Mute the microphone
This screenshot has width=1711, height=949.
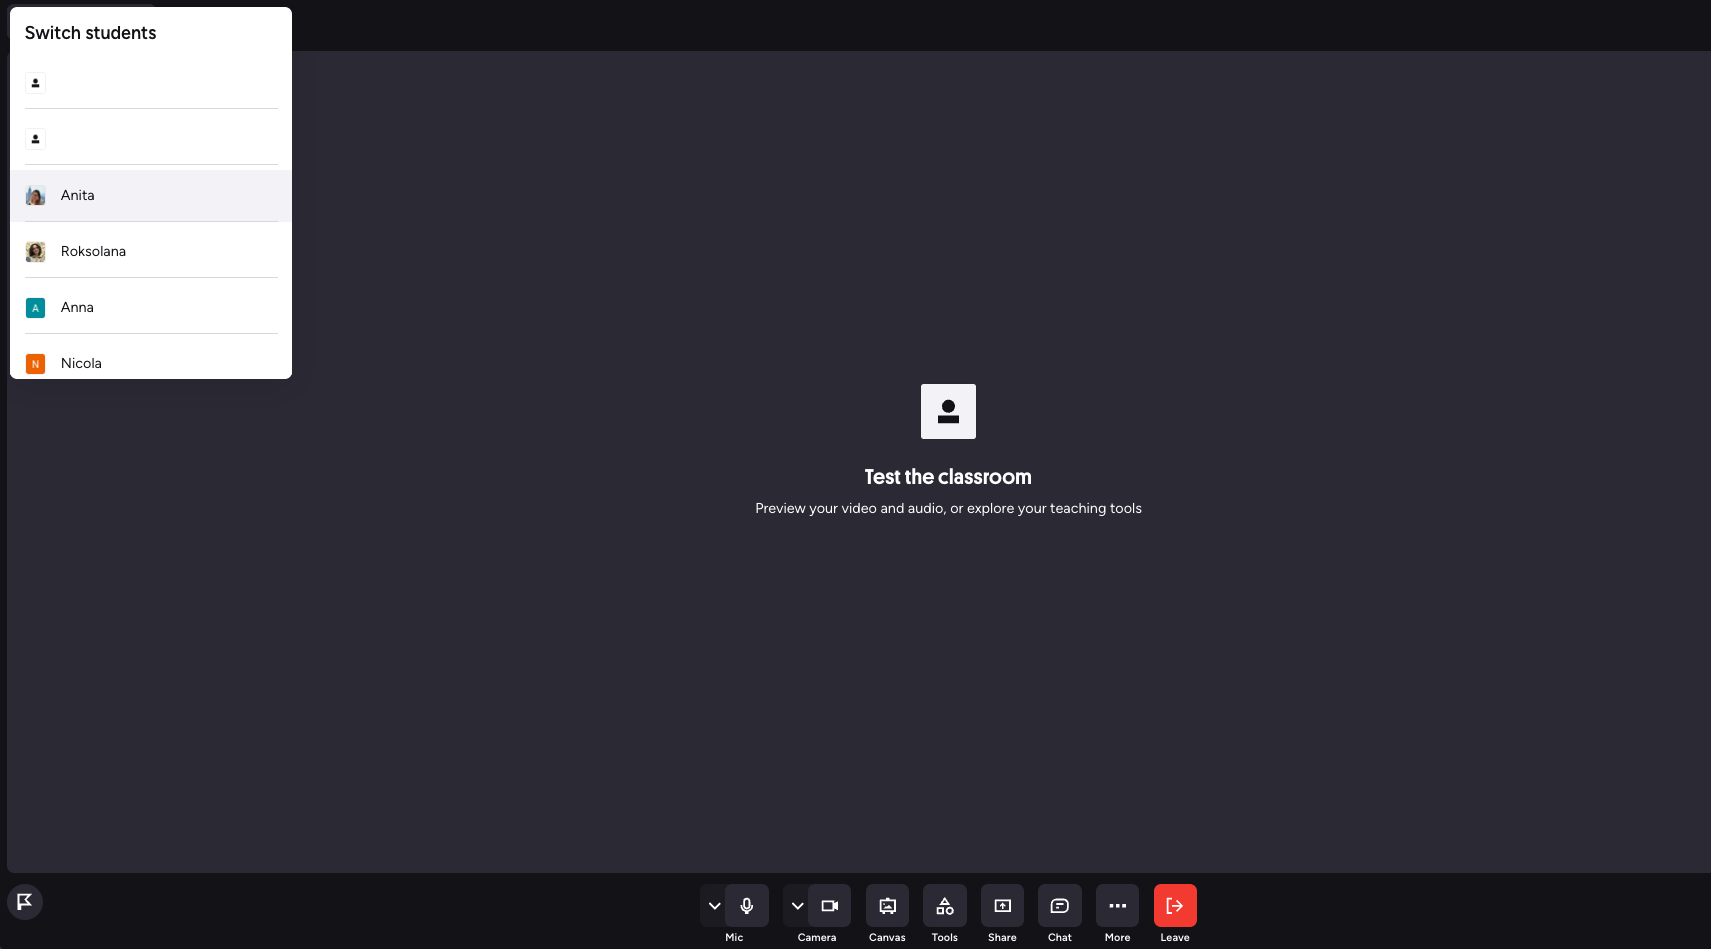(747, 906)
